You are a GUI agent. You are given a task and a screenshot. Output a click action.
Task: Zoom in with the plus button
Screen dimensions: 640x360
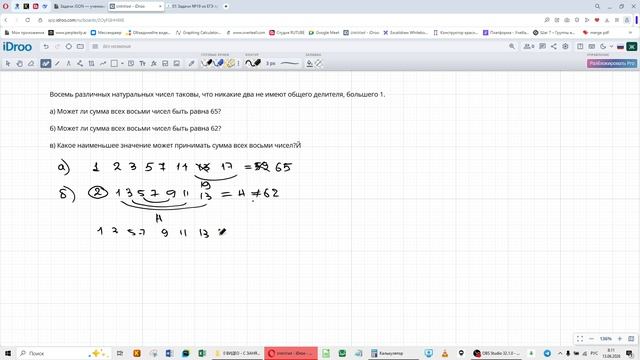pos(620,339)
